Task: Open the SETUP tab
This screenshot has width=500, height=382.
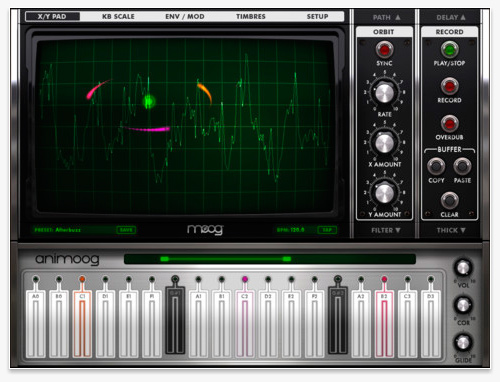Action: (317, 16)
